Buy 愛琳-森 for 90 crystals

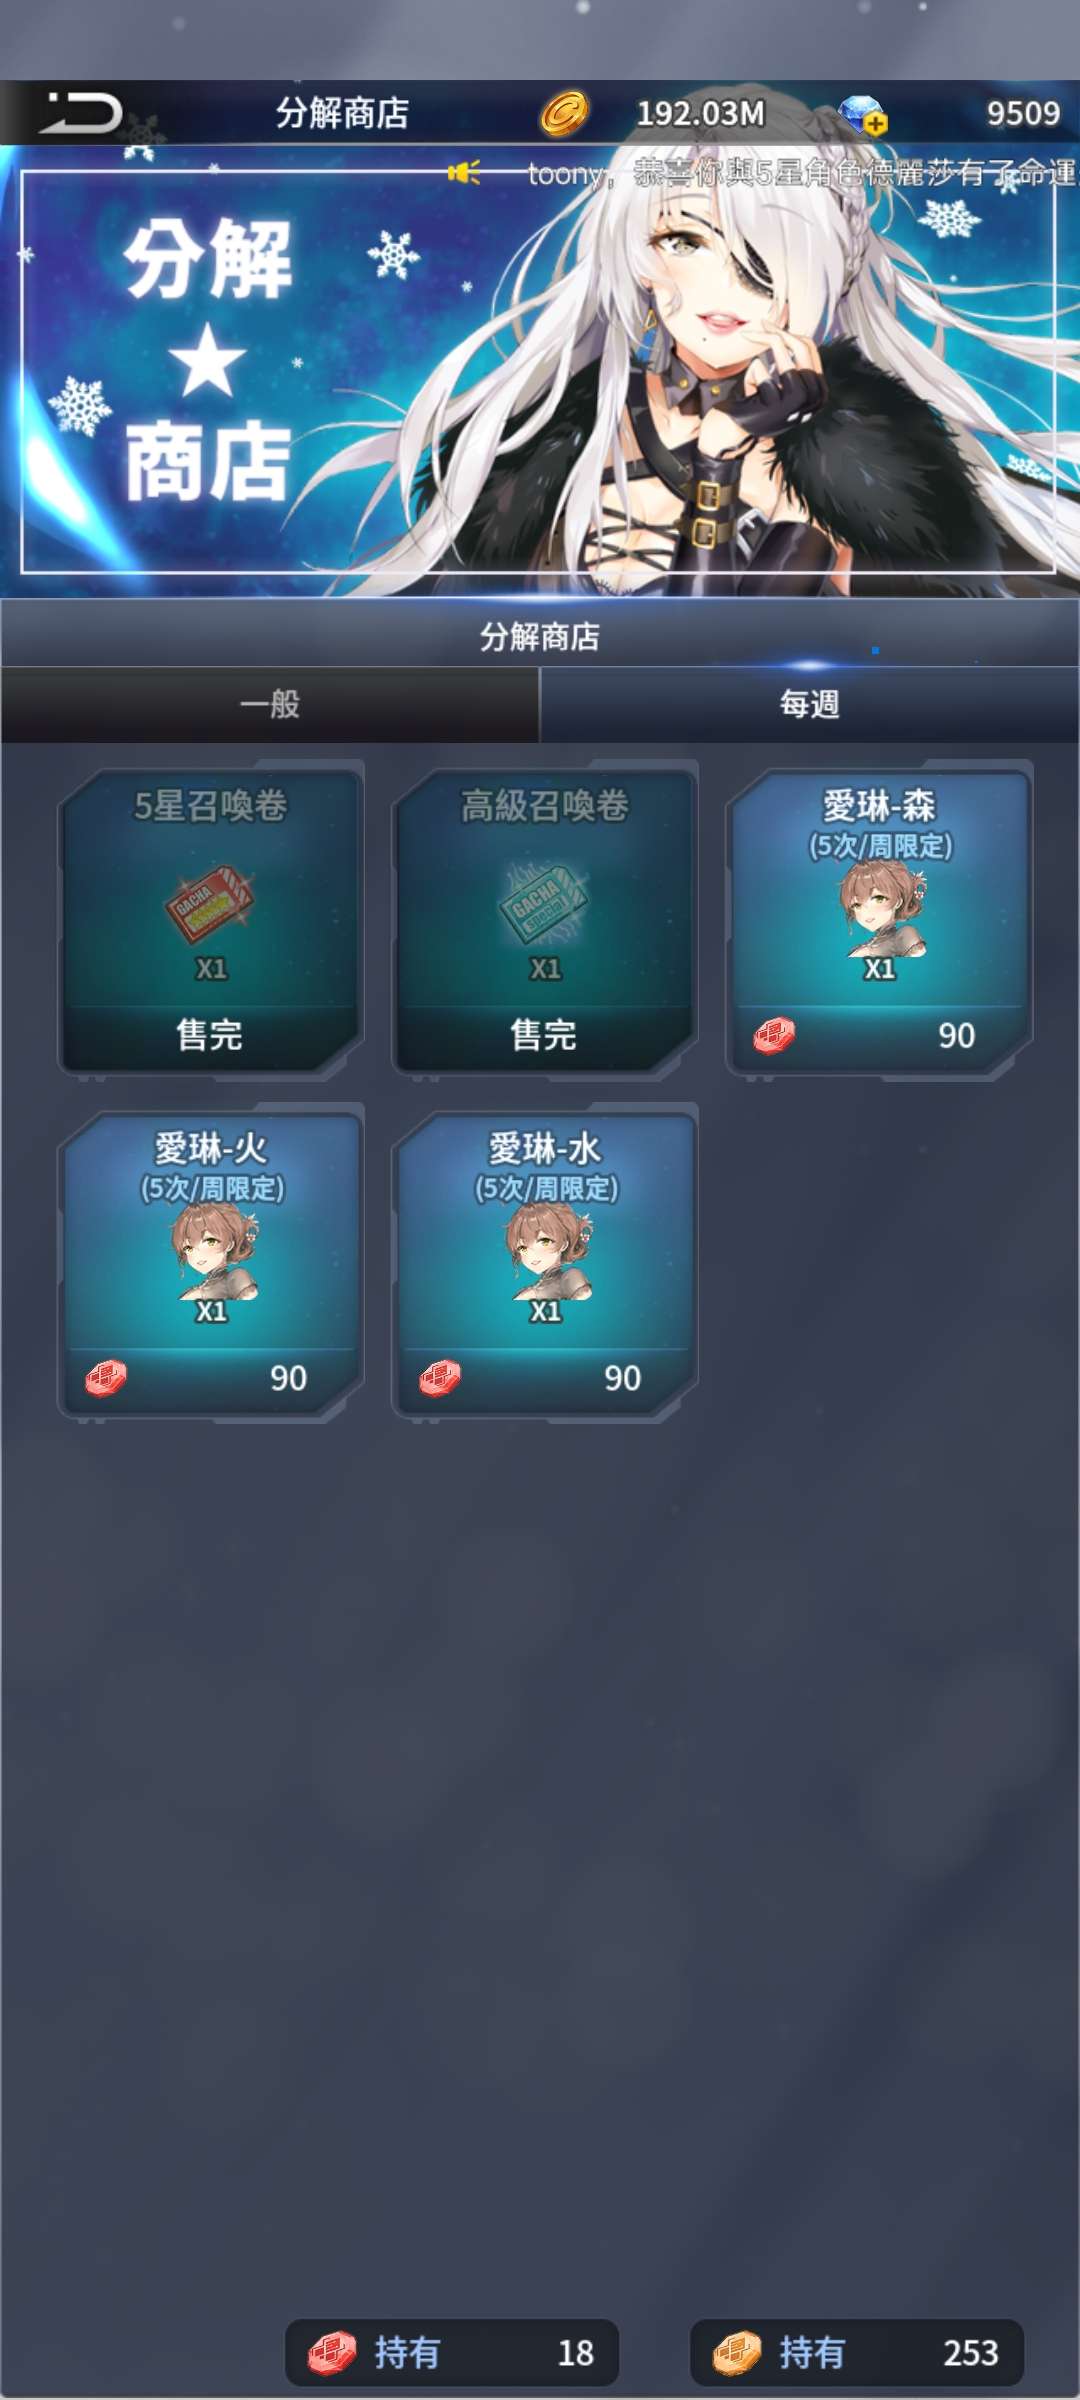click(x=879, y=1036)
